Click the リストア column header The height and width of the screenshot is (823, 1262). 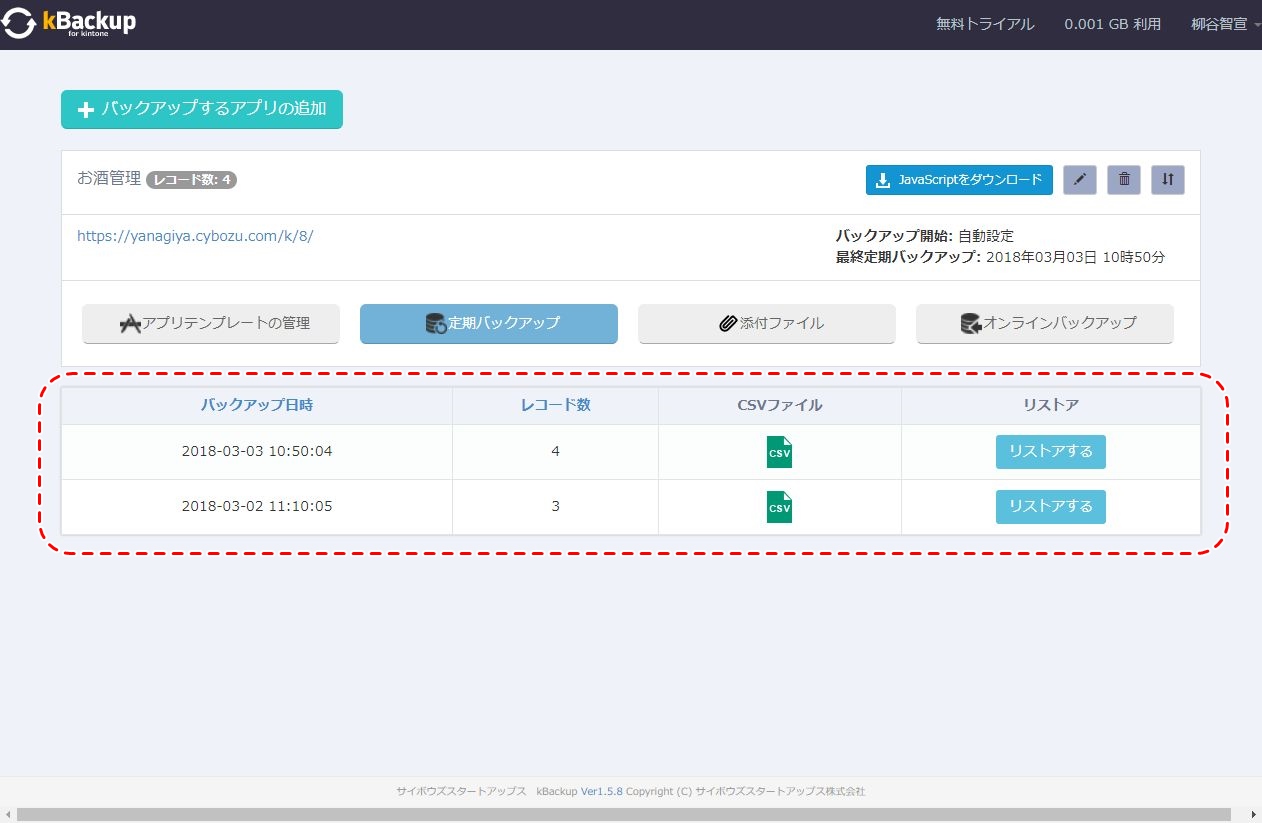pyautogui.click(x=1051, y=405)
